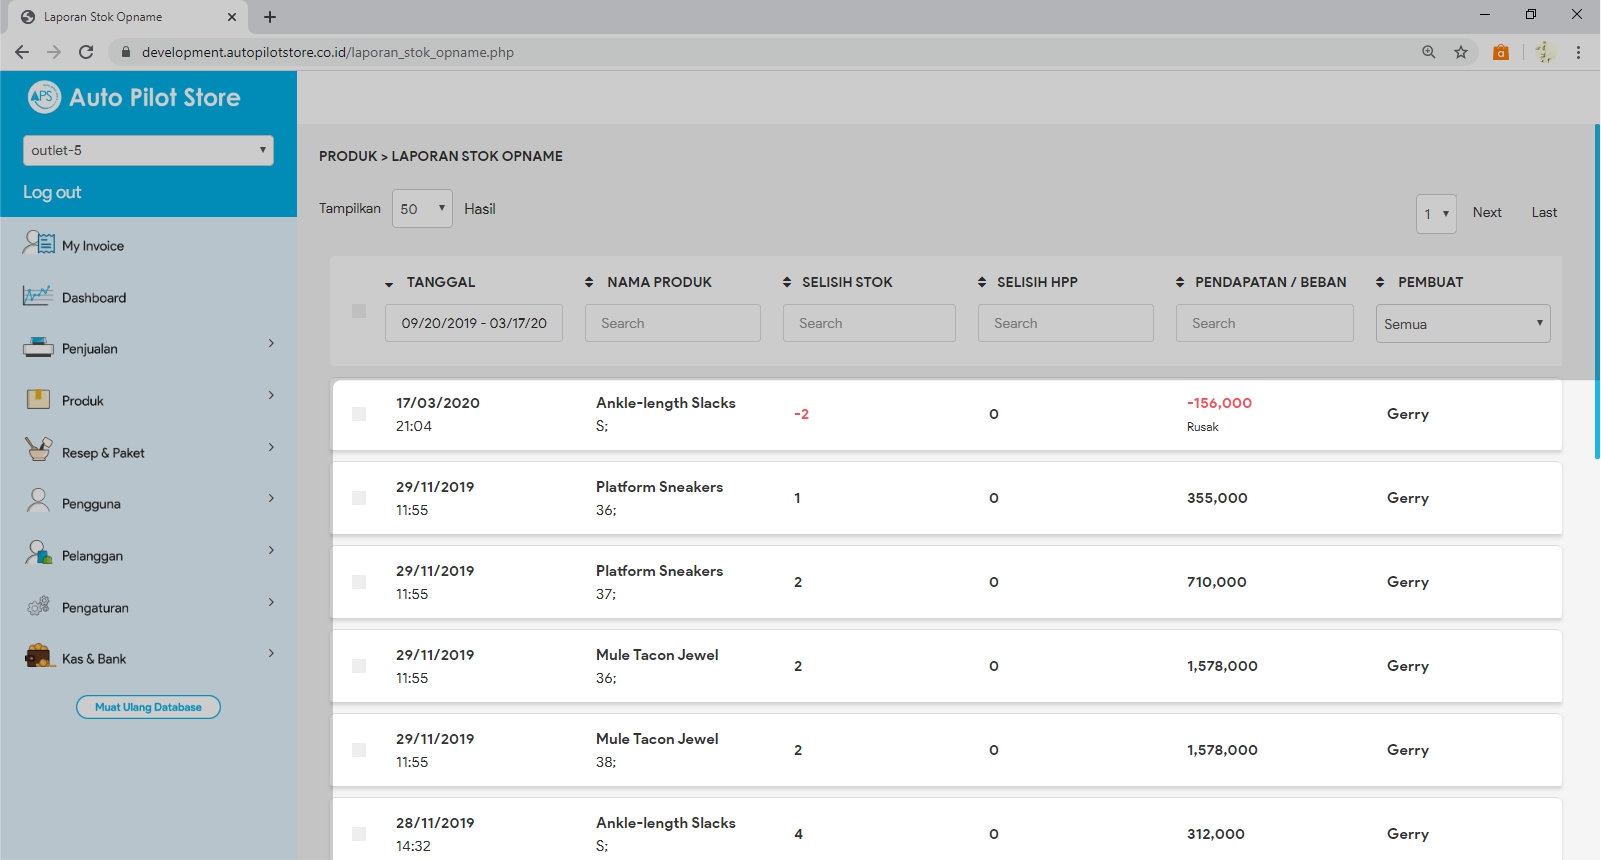Toggle the select-all checkbox in table header
The height and width of the screenshot is (860, 1601).
(x=359, y=311)
